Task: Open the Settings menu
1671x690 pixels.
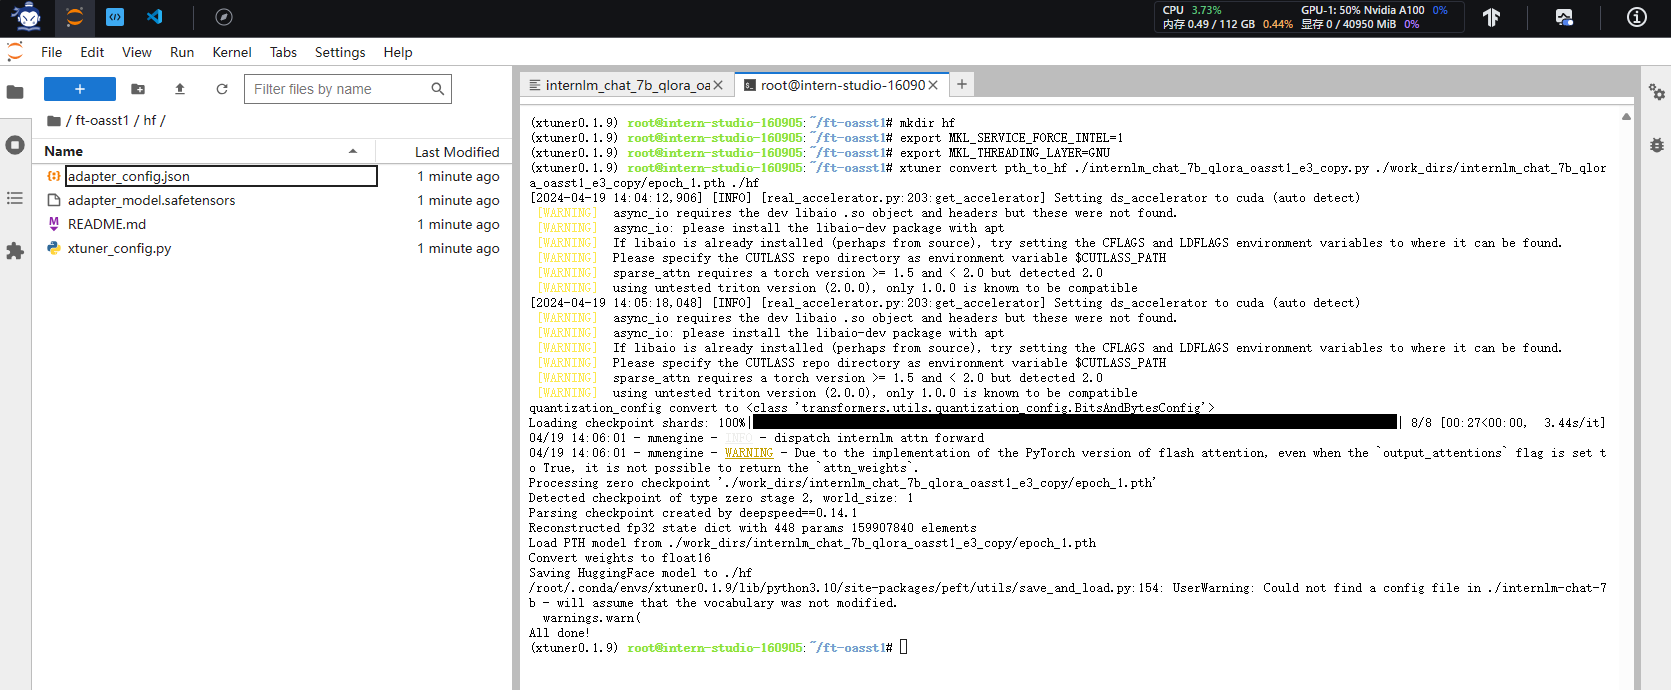Action: 340,52
